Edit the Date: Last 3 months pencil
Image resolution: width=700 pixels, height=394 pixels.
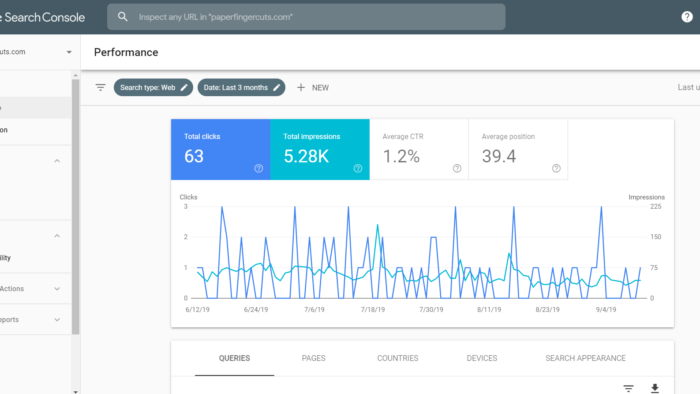click(276, 87)
